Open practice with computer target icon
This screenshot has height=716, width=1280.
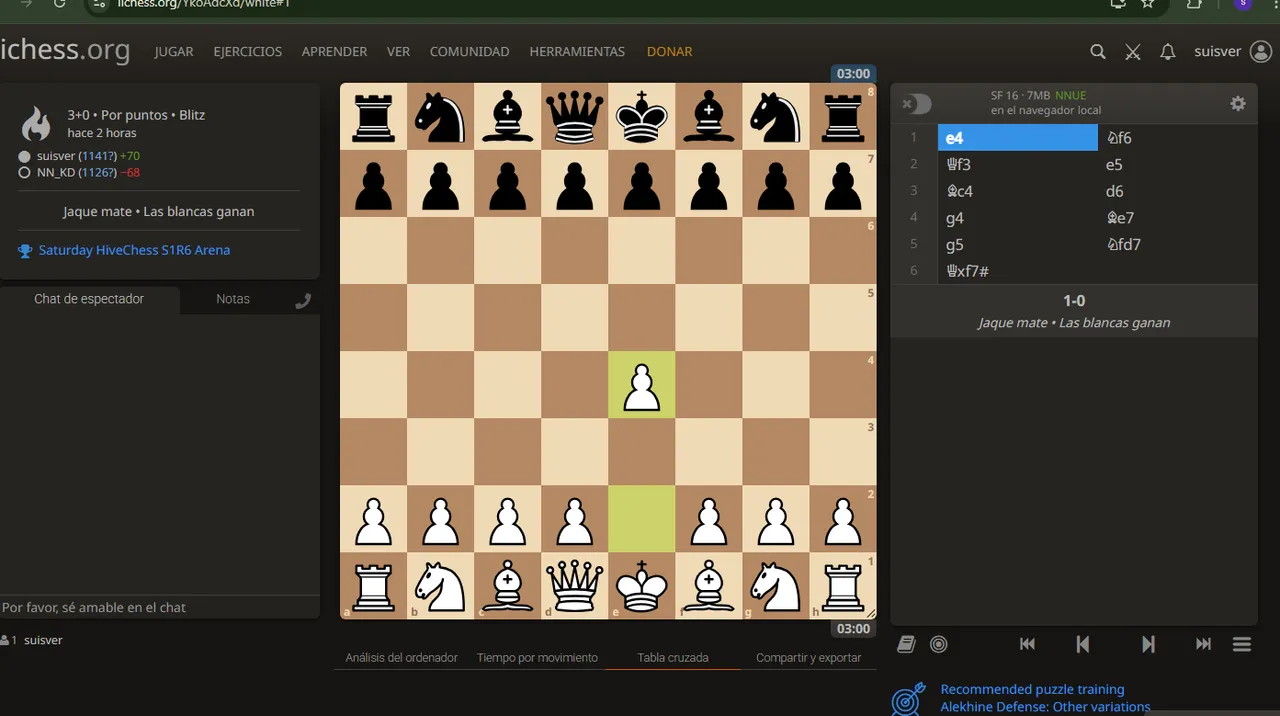[x=938, y=644]
